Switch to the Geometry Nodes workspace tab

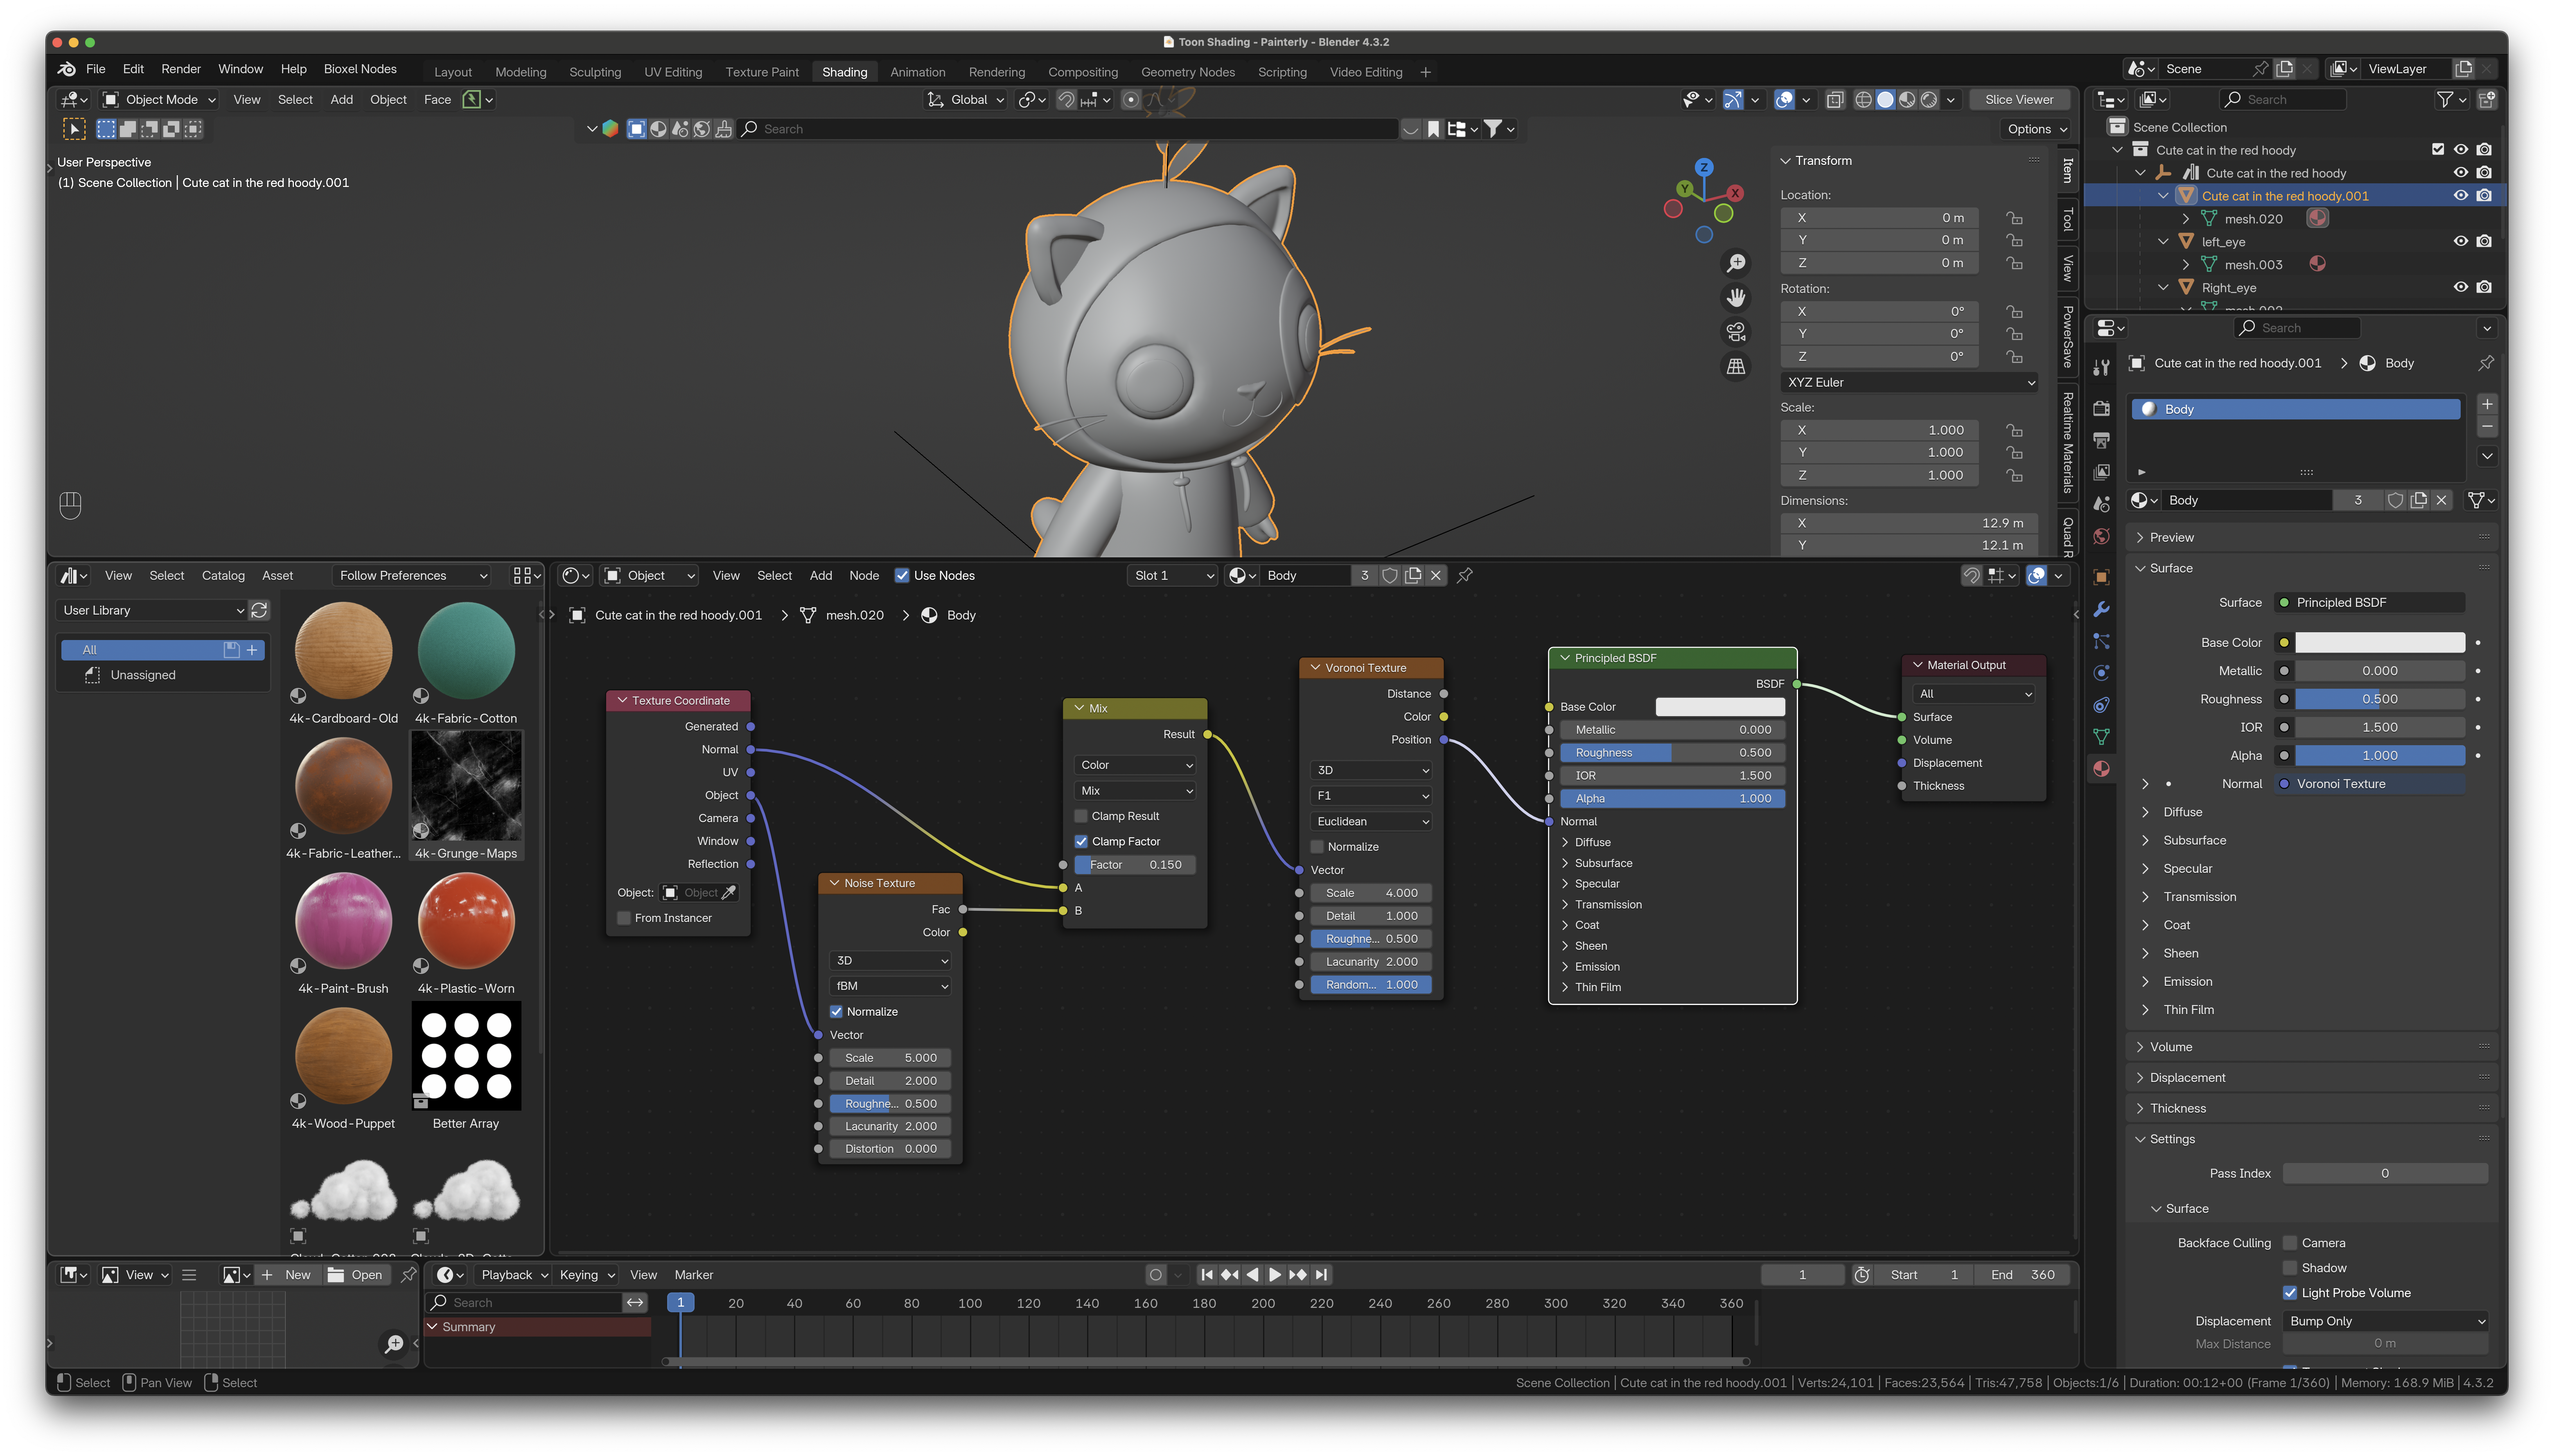pyautogui.click(x=1188, y=72)
